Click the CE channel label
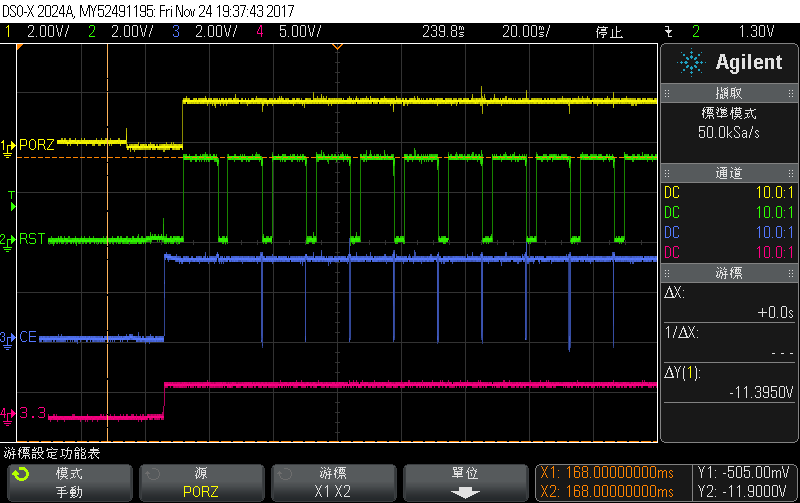800x503 pixels. (x=28, y=337)
